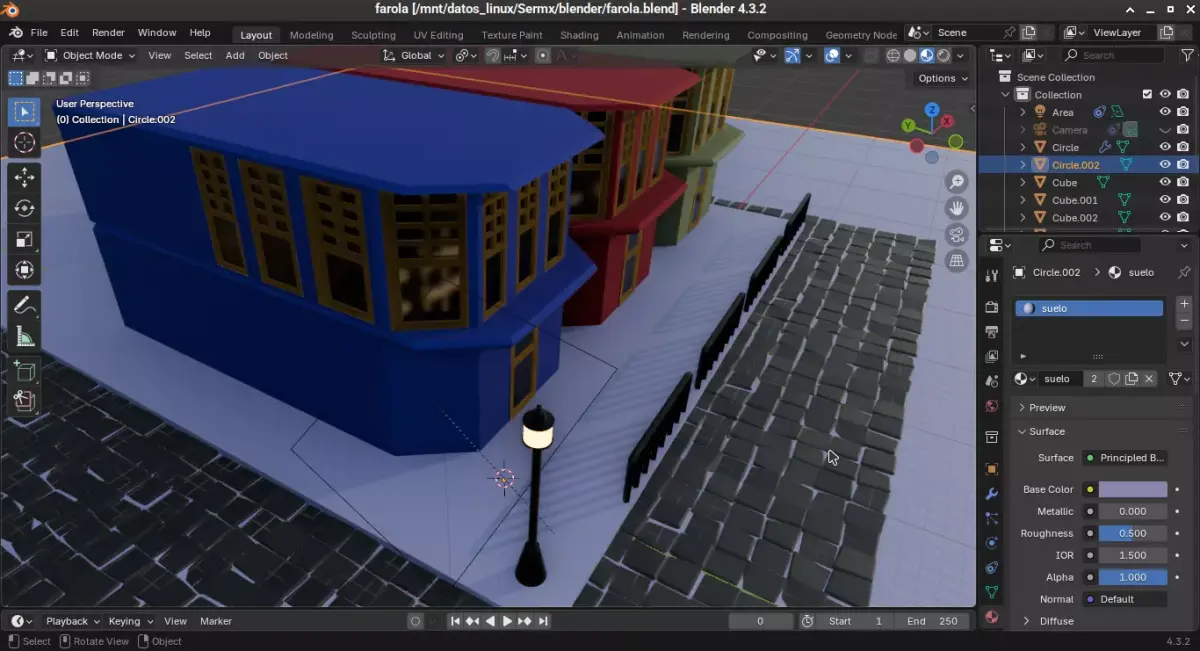Screen dimensions: 1200x651
Task: Pin the properties editor context
Action: (x=1184, y=272)
